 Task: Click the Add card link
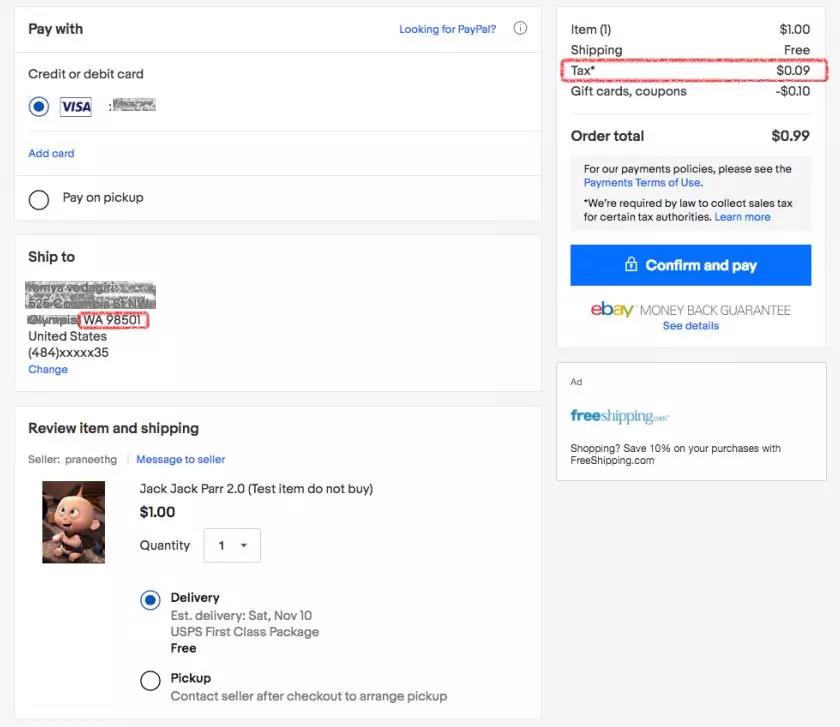tap(51, 153)
